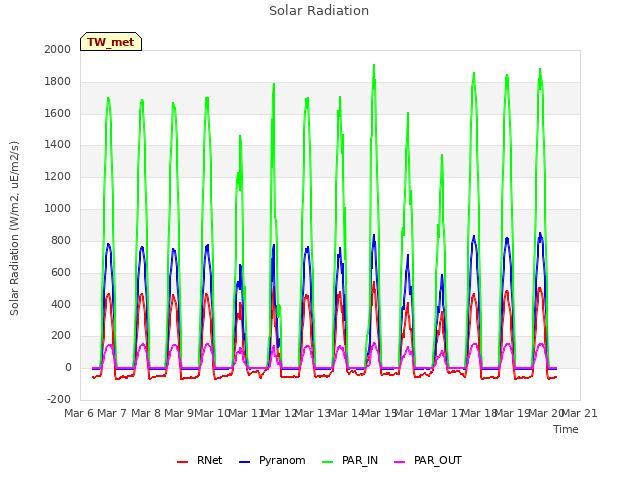The height and width of the screenshot is (480, 640).
Task: Select the PAR_IN legend label
Action: pos(360,460)
